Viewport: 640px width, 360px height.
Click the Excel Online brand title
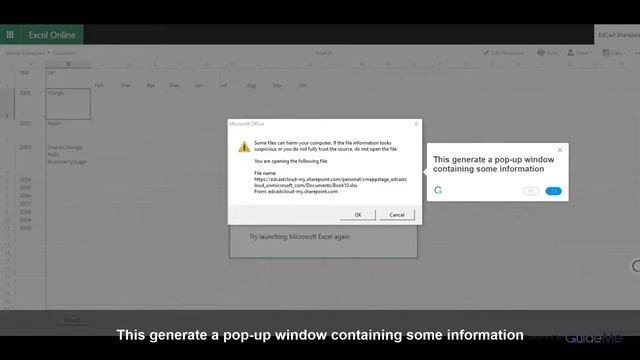coord(52,35)
